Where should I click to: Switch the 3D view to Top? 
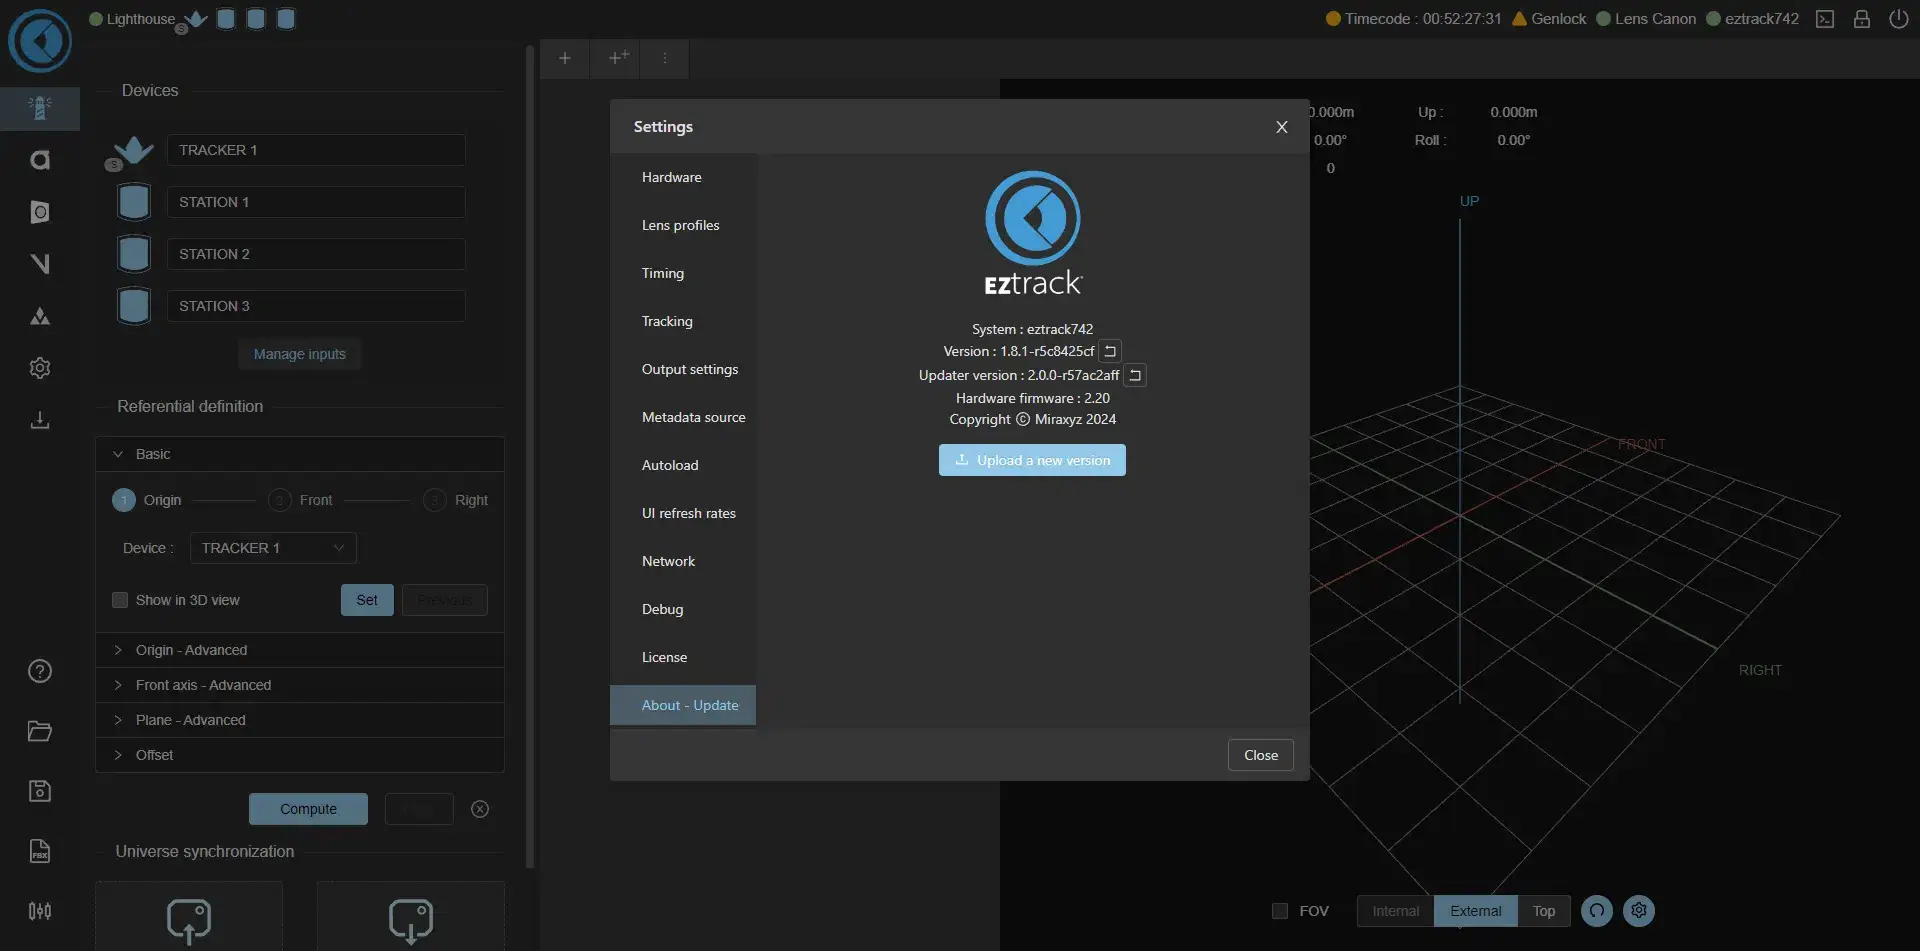click(x=1544, y=911)
